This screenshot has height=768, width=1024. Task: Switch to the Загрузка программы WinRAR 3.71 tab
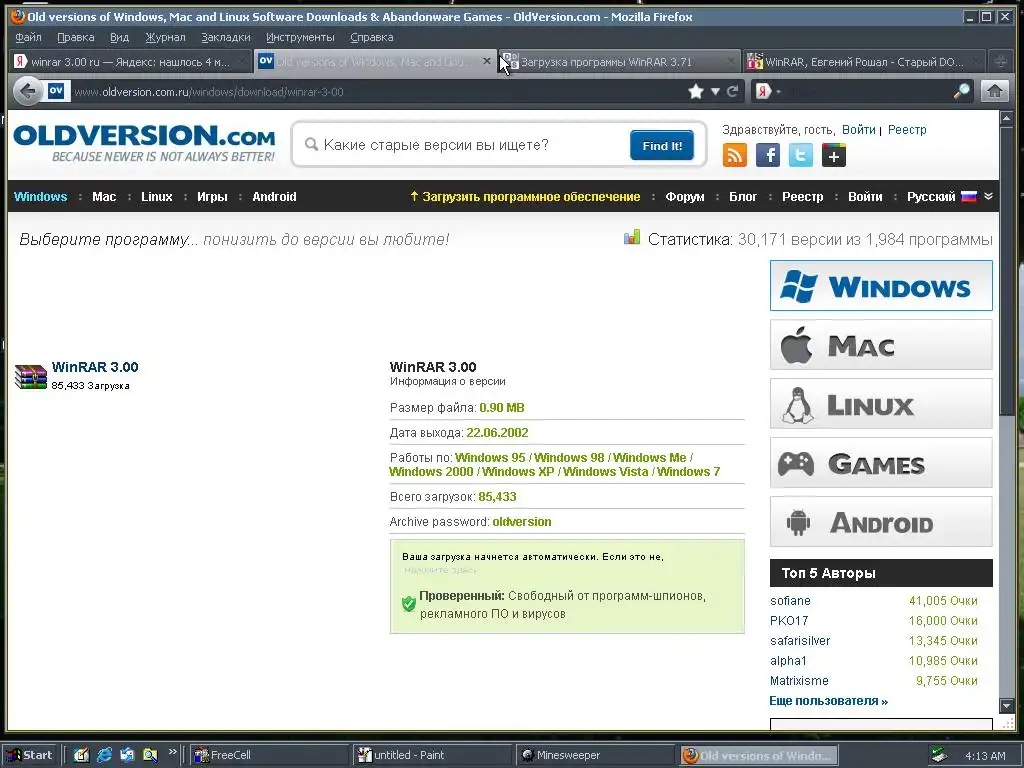click(x=619, y=61)
